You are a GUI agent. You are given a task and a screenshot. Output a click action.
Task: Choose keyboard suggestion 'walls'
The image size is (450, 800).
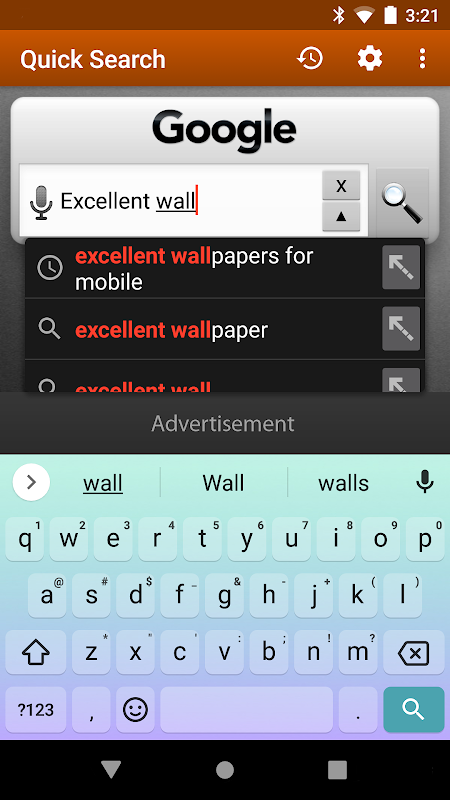(343, 483)
